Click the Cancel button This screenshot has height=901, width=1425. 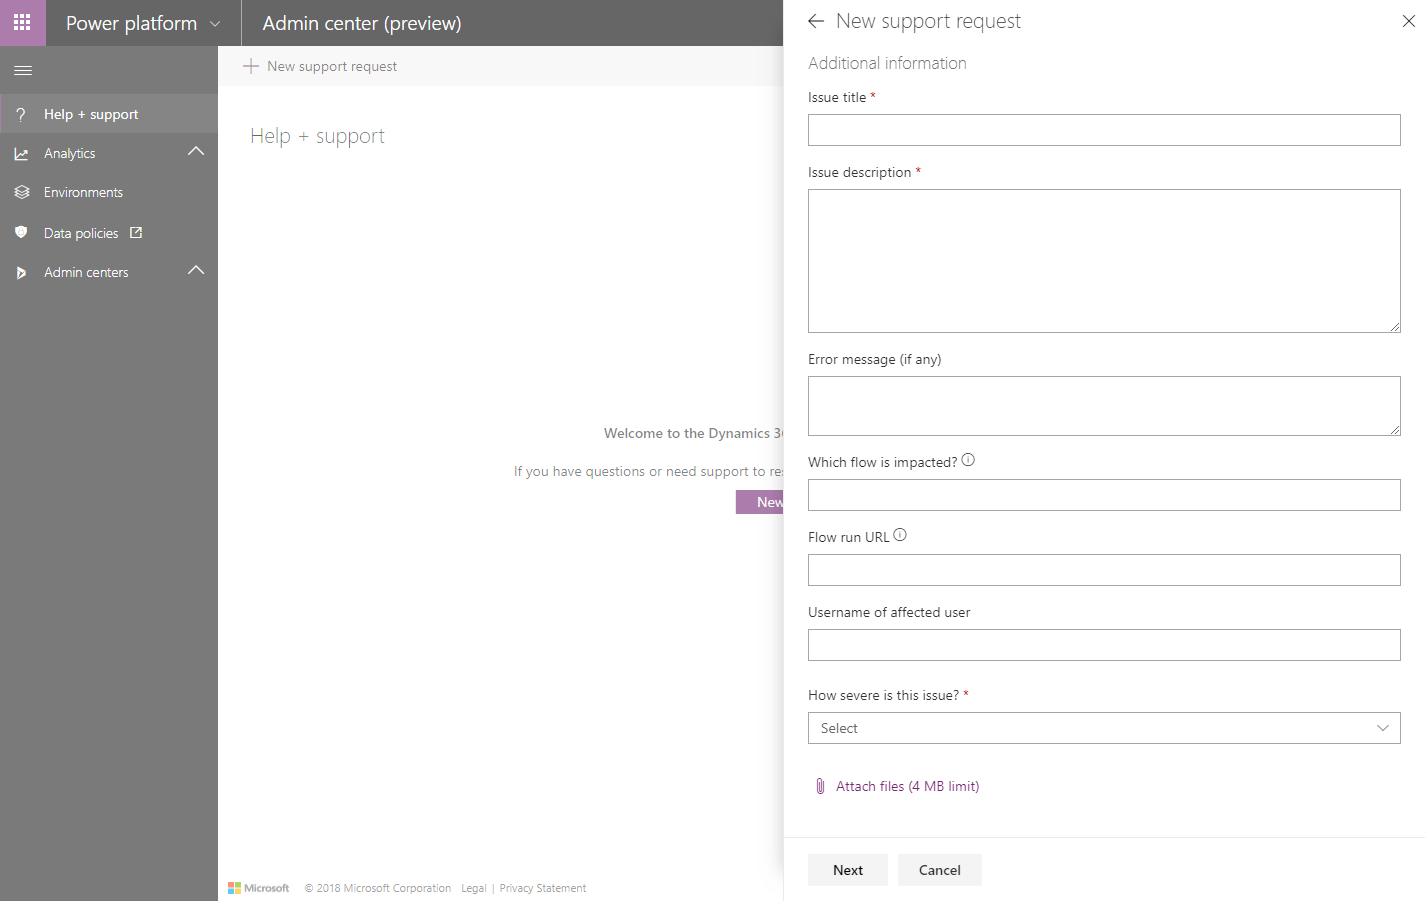(x=939, y=870)
